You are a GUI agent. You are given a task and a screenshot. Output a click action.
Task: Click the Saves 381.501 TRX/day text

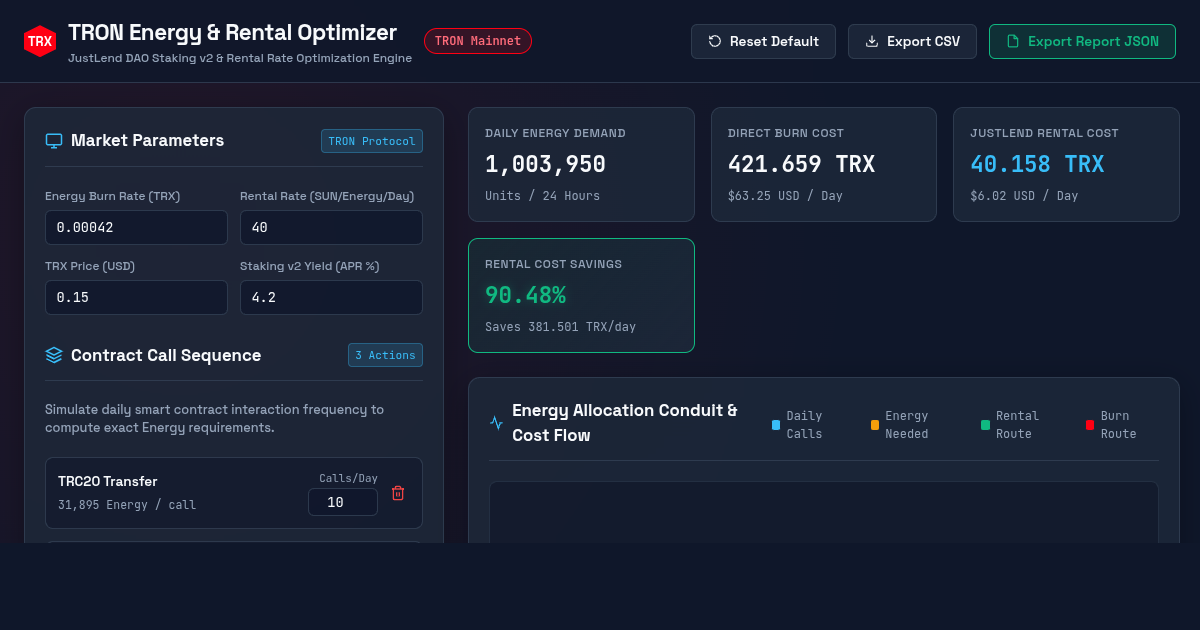(x=560, y=327)
